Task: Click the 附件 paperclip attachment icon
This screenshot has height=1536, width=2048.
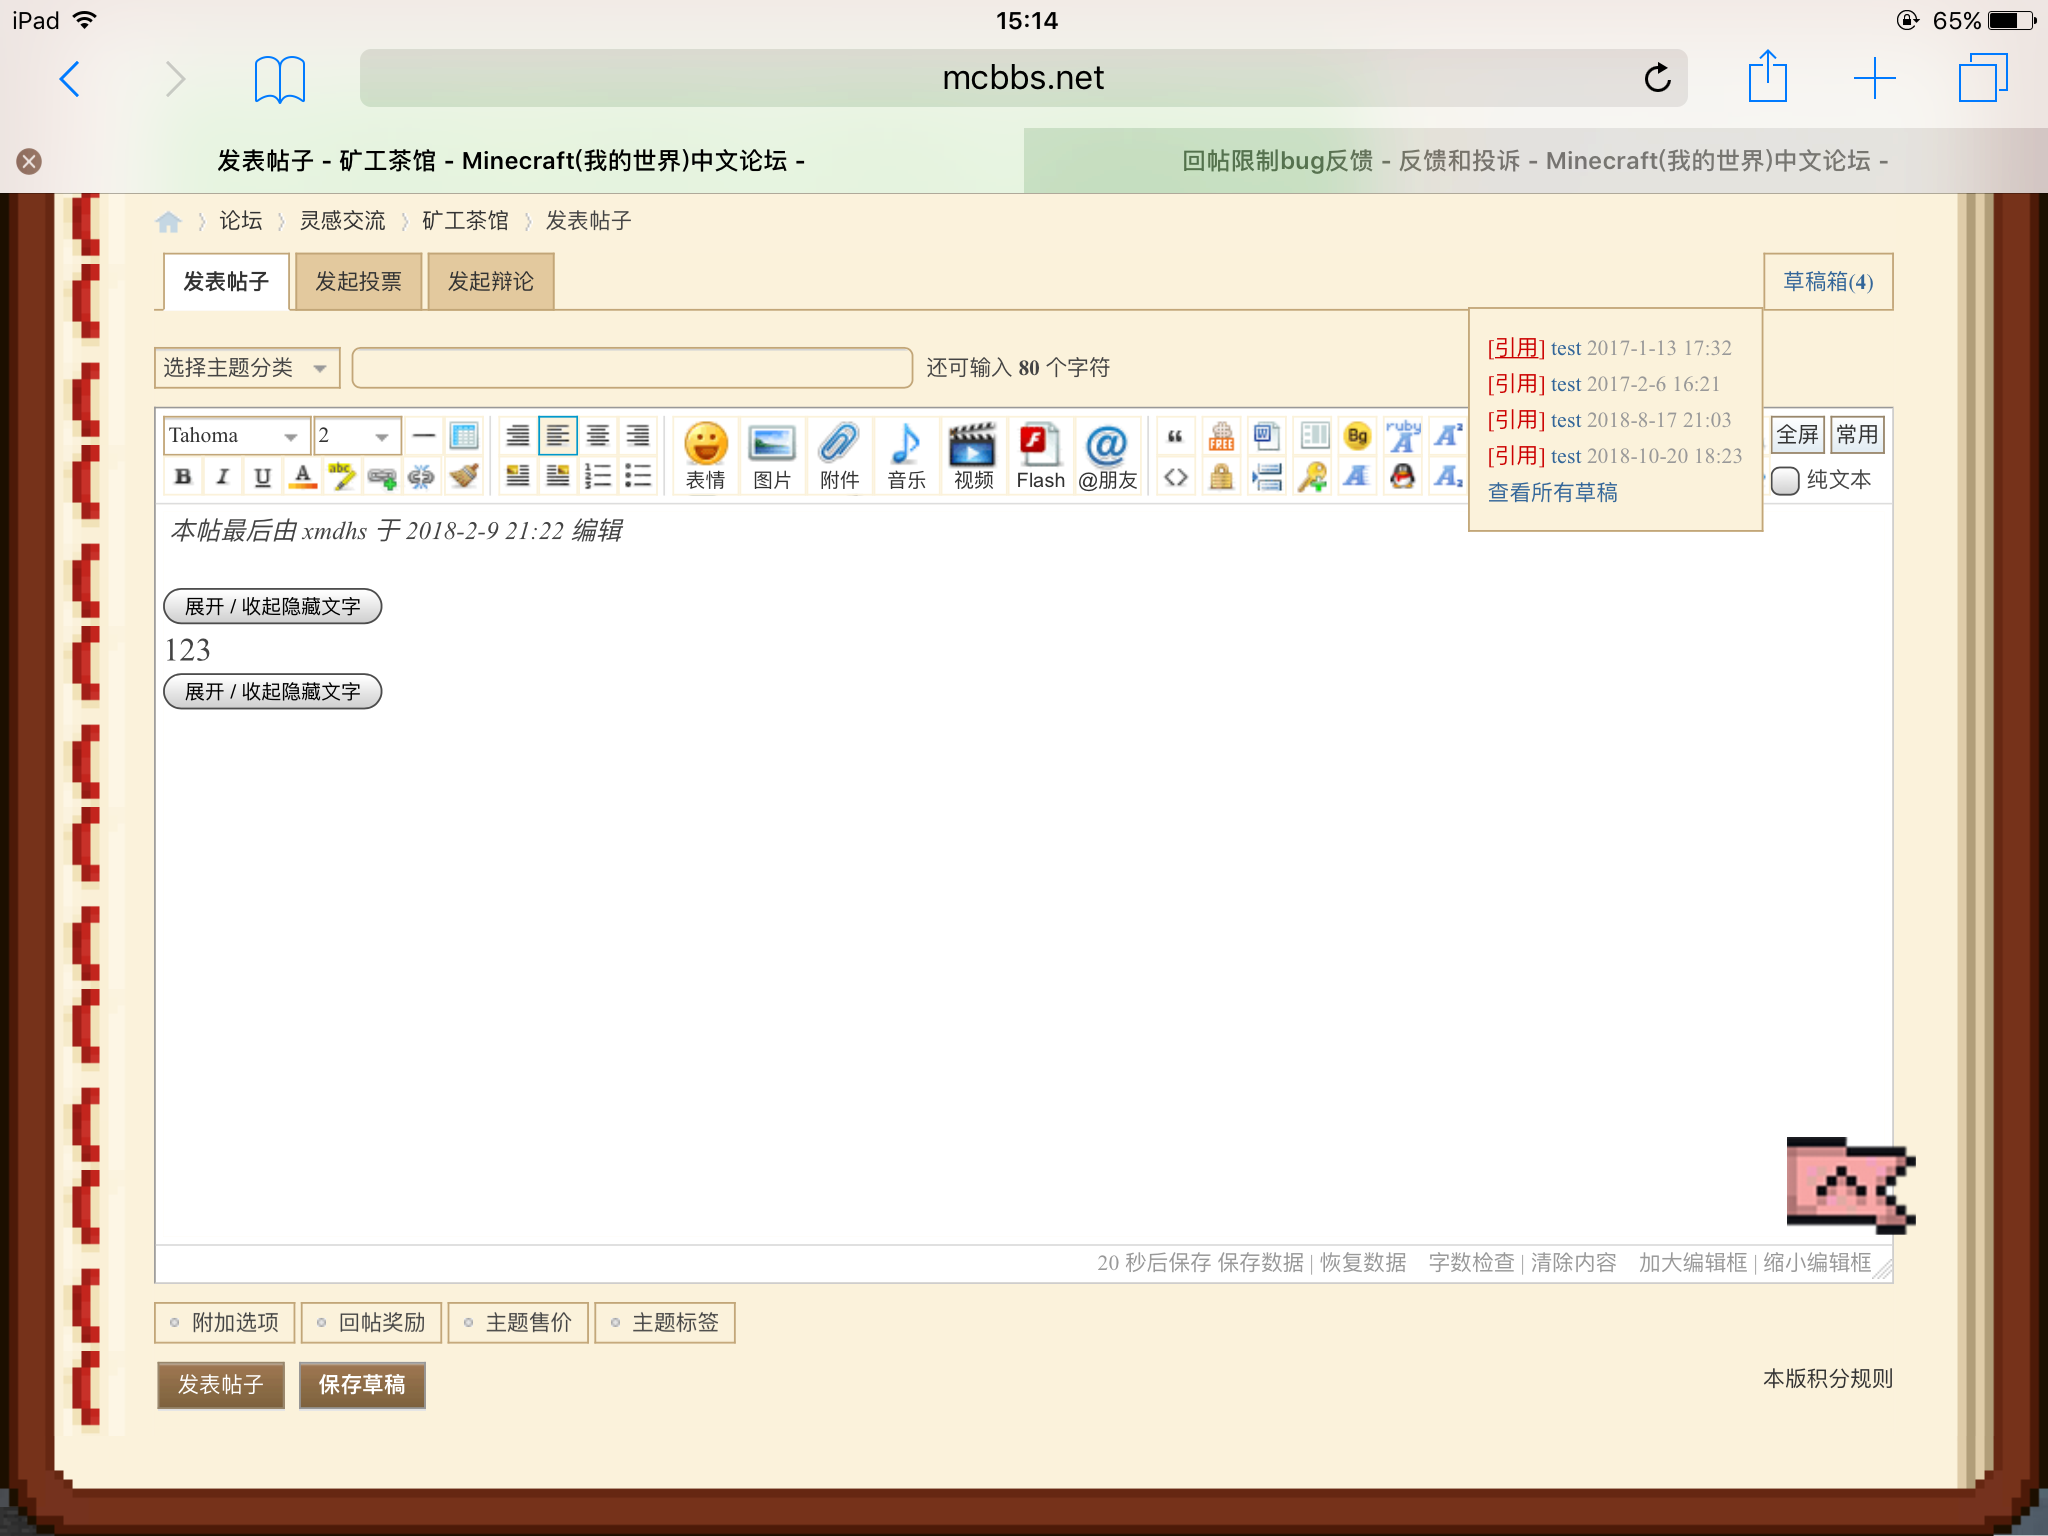Action: [x=839, y=455]
